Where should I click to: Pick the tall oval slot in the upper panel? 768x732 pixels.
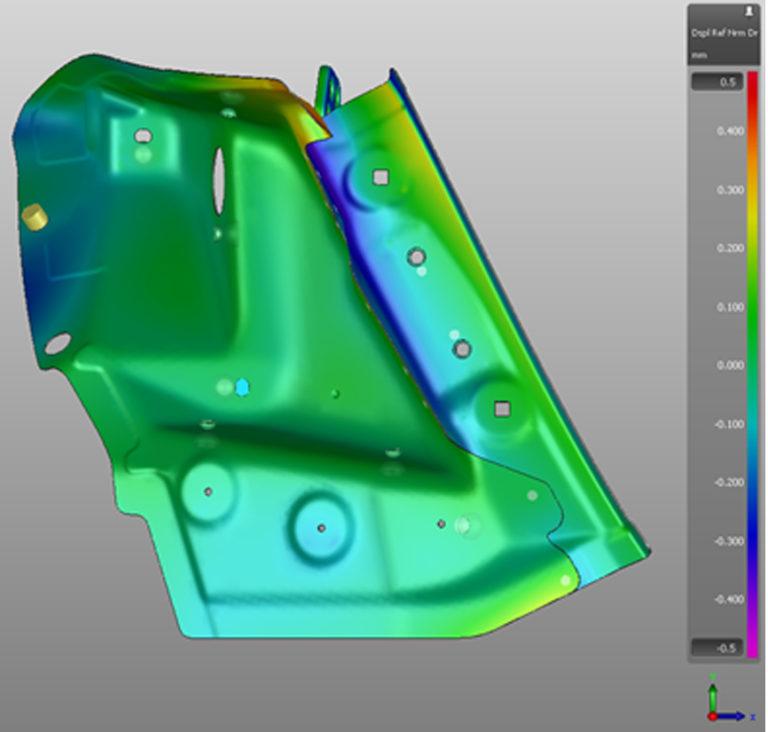pos(218,181)
